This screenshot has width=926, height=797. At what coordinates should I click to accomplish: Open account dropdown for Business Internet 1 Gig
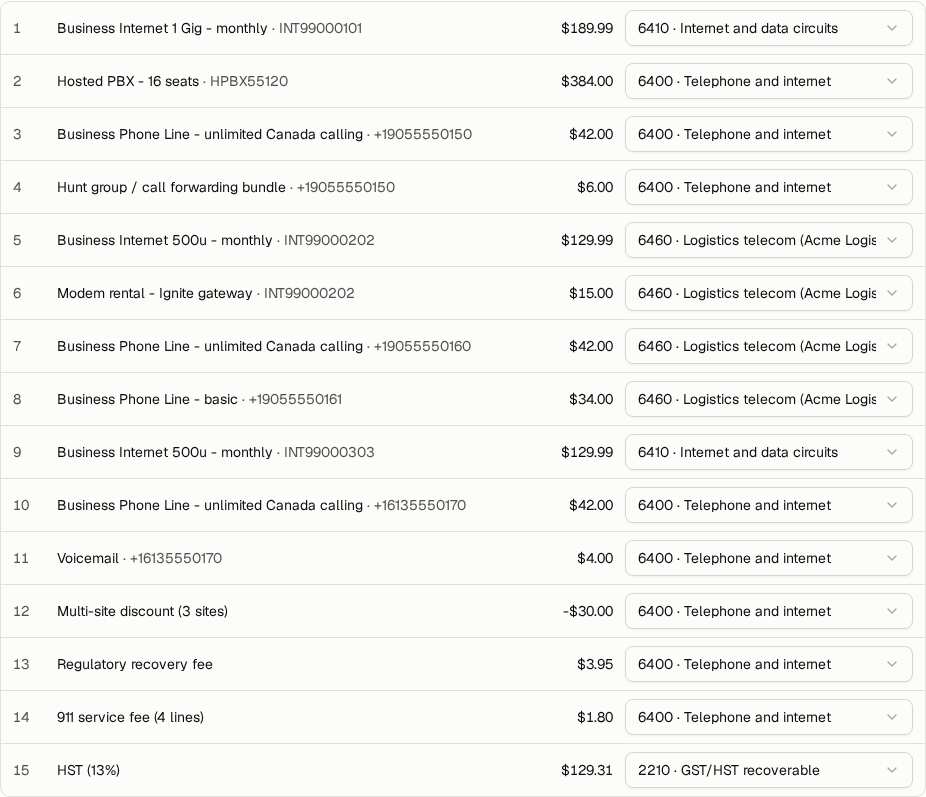(768, 28)
